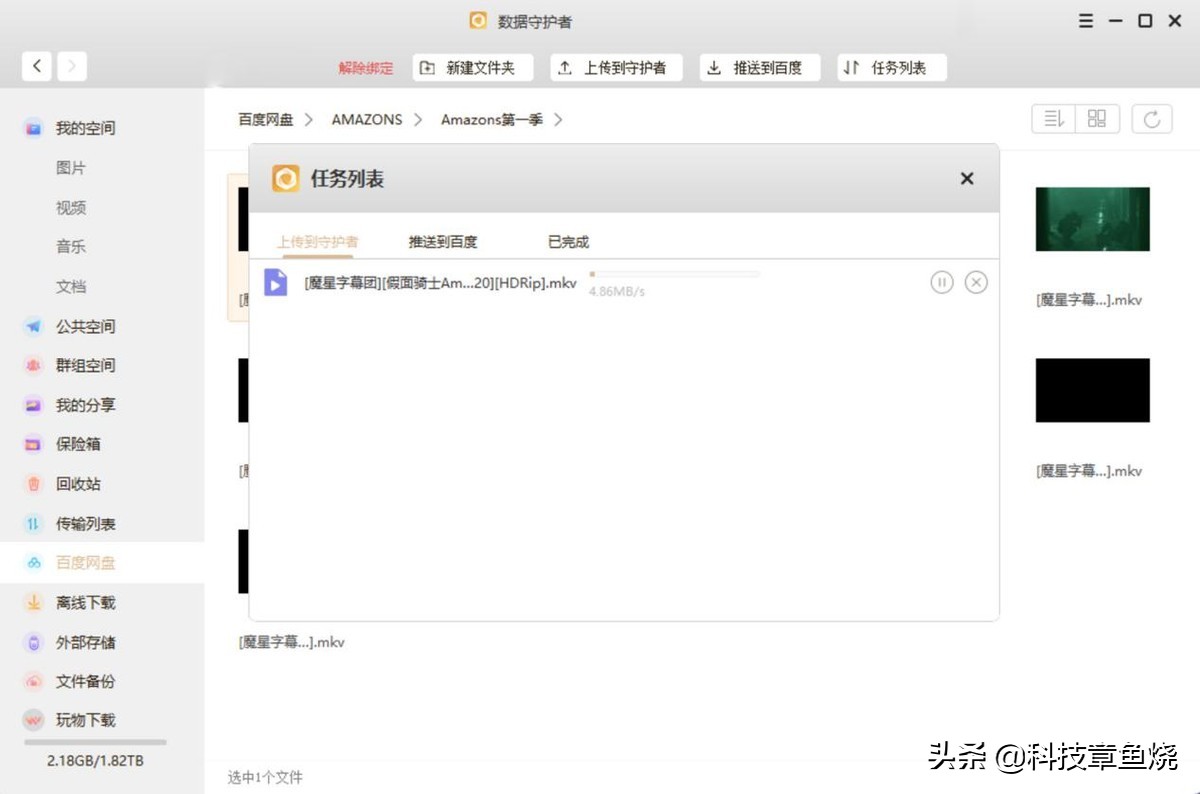Image resolution: width=1200 pixels, height=794 pixels.
Task: Switch to list view layout
Action: pyautogui.click(x=1053, y=118)
